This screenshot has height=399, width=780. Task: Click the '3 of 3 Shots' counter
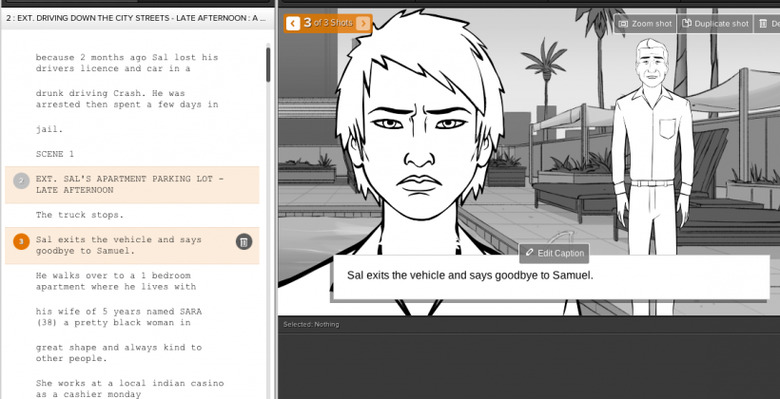(x=328, y=23)
